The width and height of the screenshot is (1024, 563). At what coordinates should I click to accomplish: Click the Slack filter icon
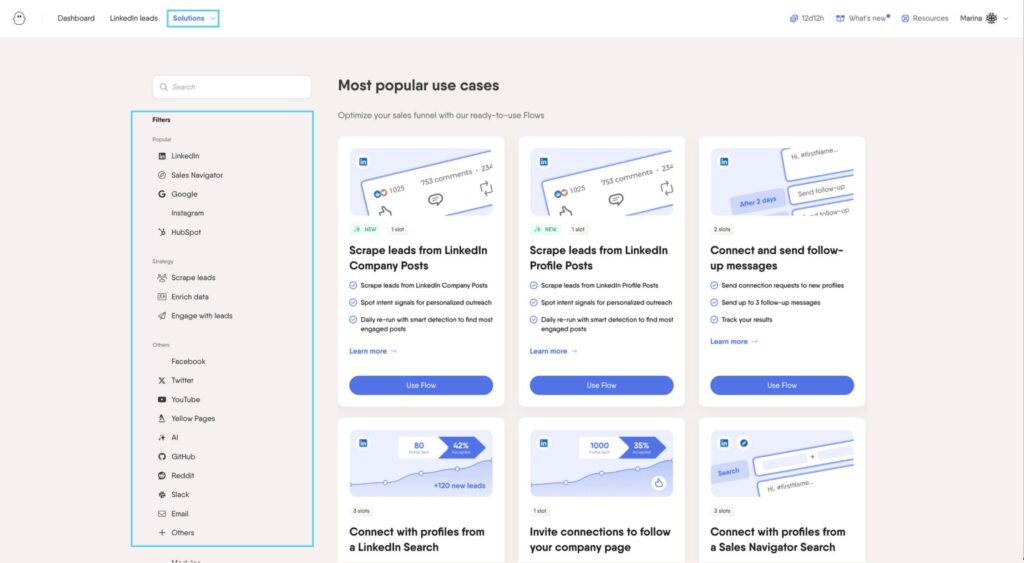pos(162,495)
